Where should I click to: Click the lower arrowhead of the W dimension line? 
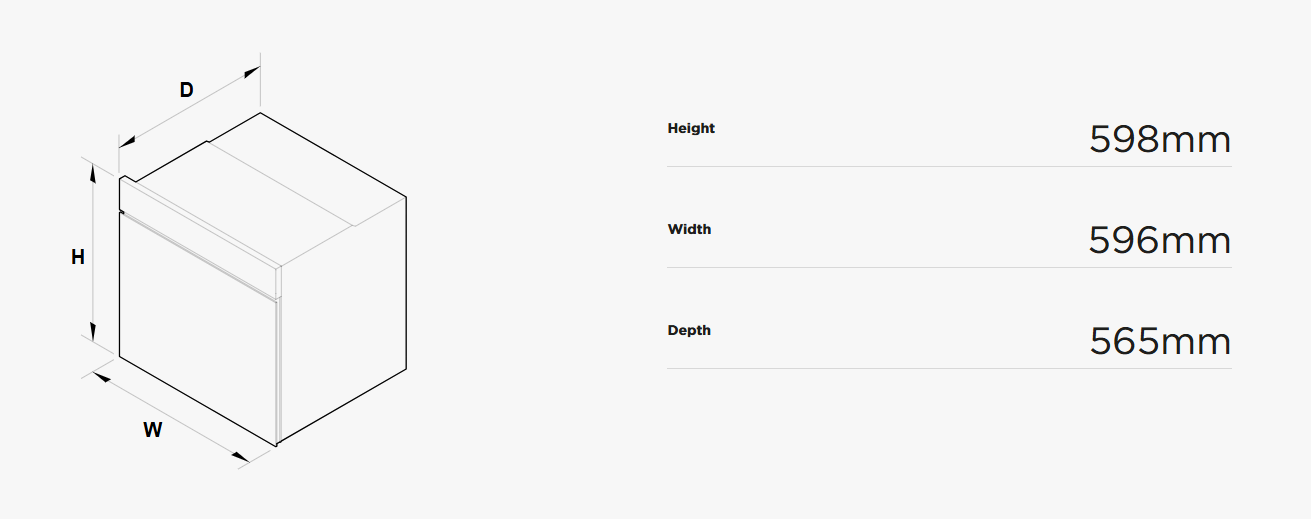(x=240, y=457)
